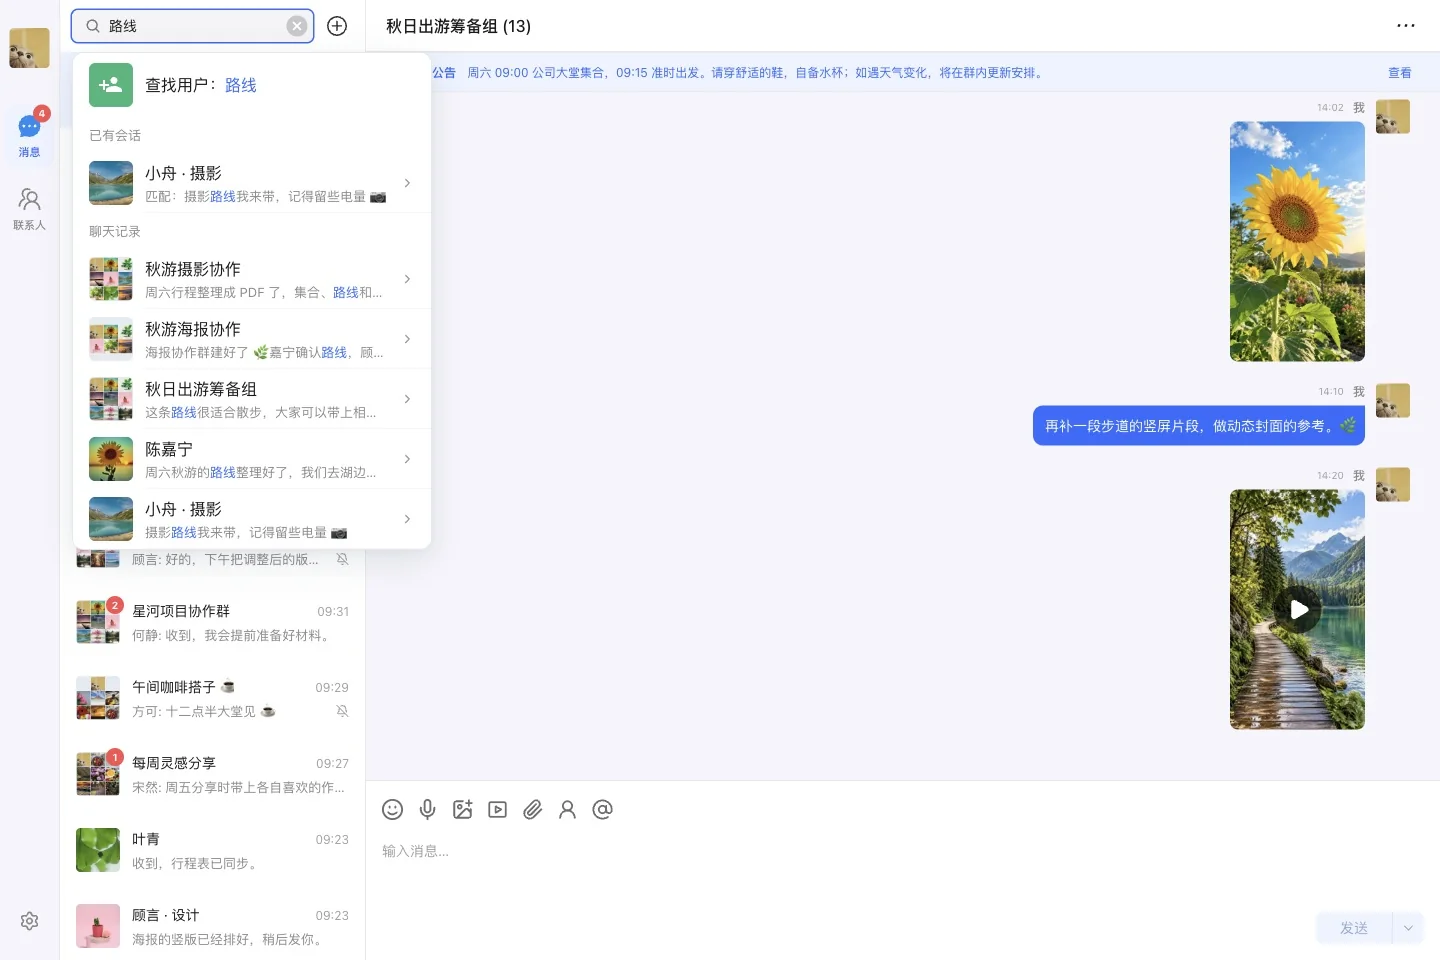Clear the search field text
This screenshot has height=960, width=1440.
pos(297,26)
